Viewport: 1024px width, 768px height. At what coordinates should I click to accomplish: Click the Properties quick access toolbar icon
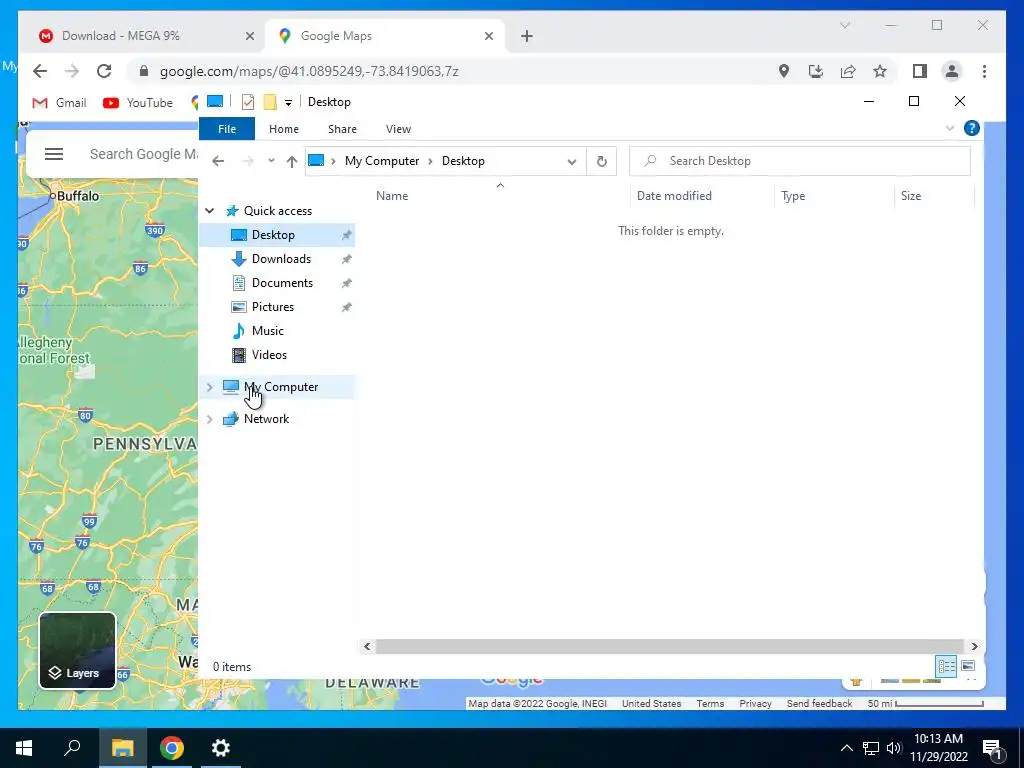point(248,102)
